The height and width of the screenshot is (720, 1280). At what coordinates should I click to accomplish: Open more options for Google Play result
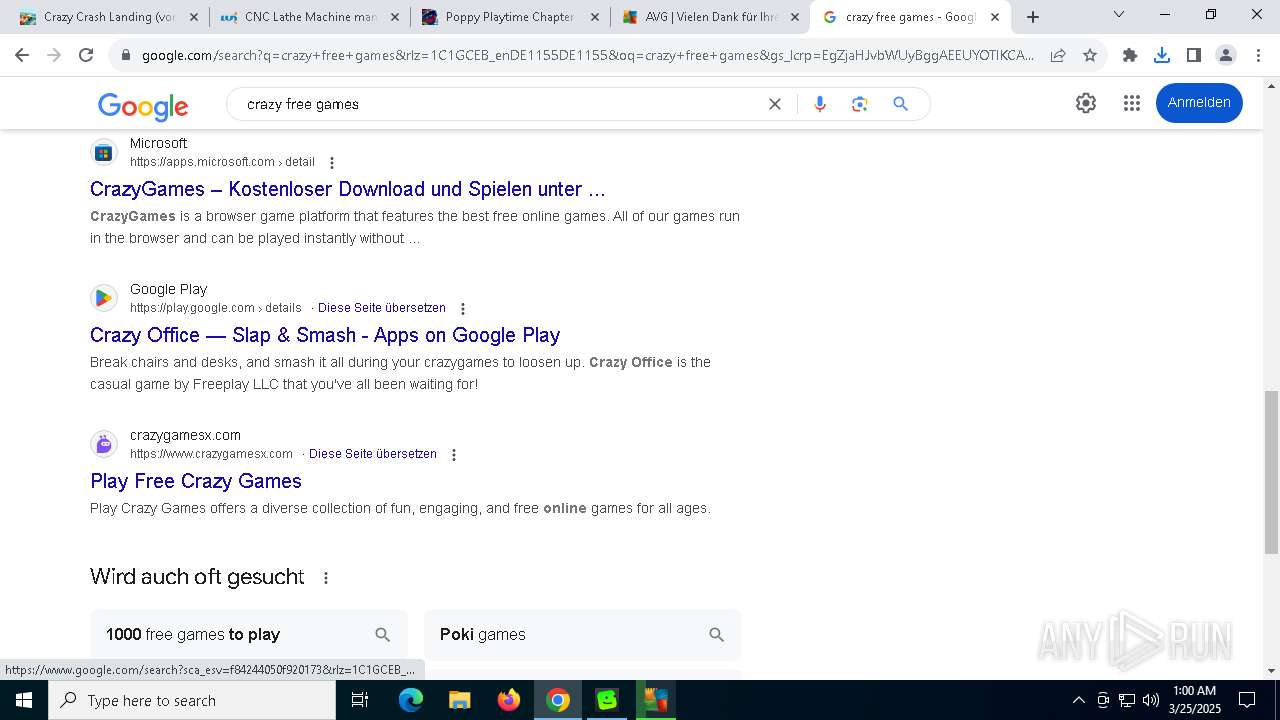coord(462,309)
